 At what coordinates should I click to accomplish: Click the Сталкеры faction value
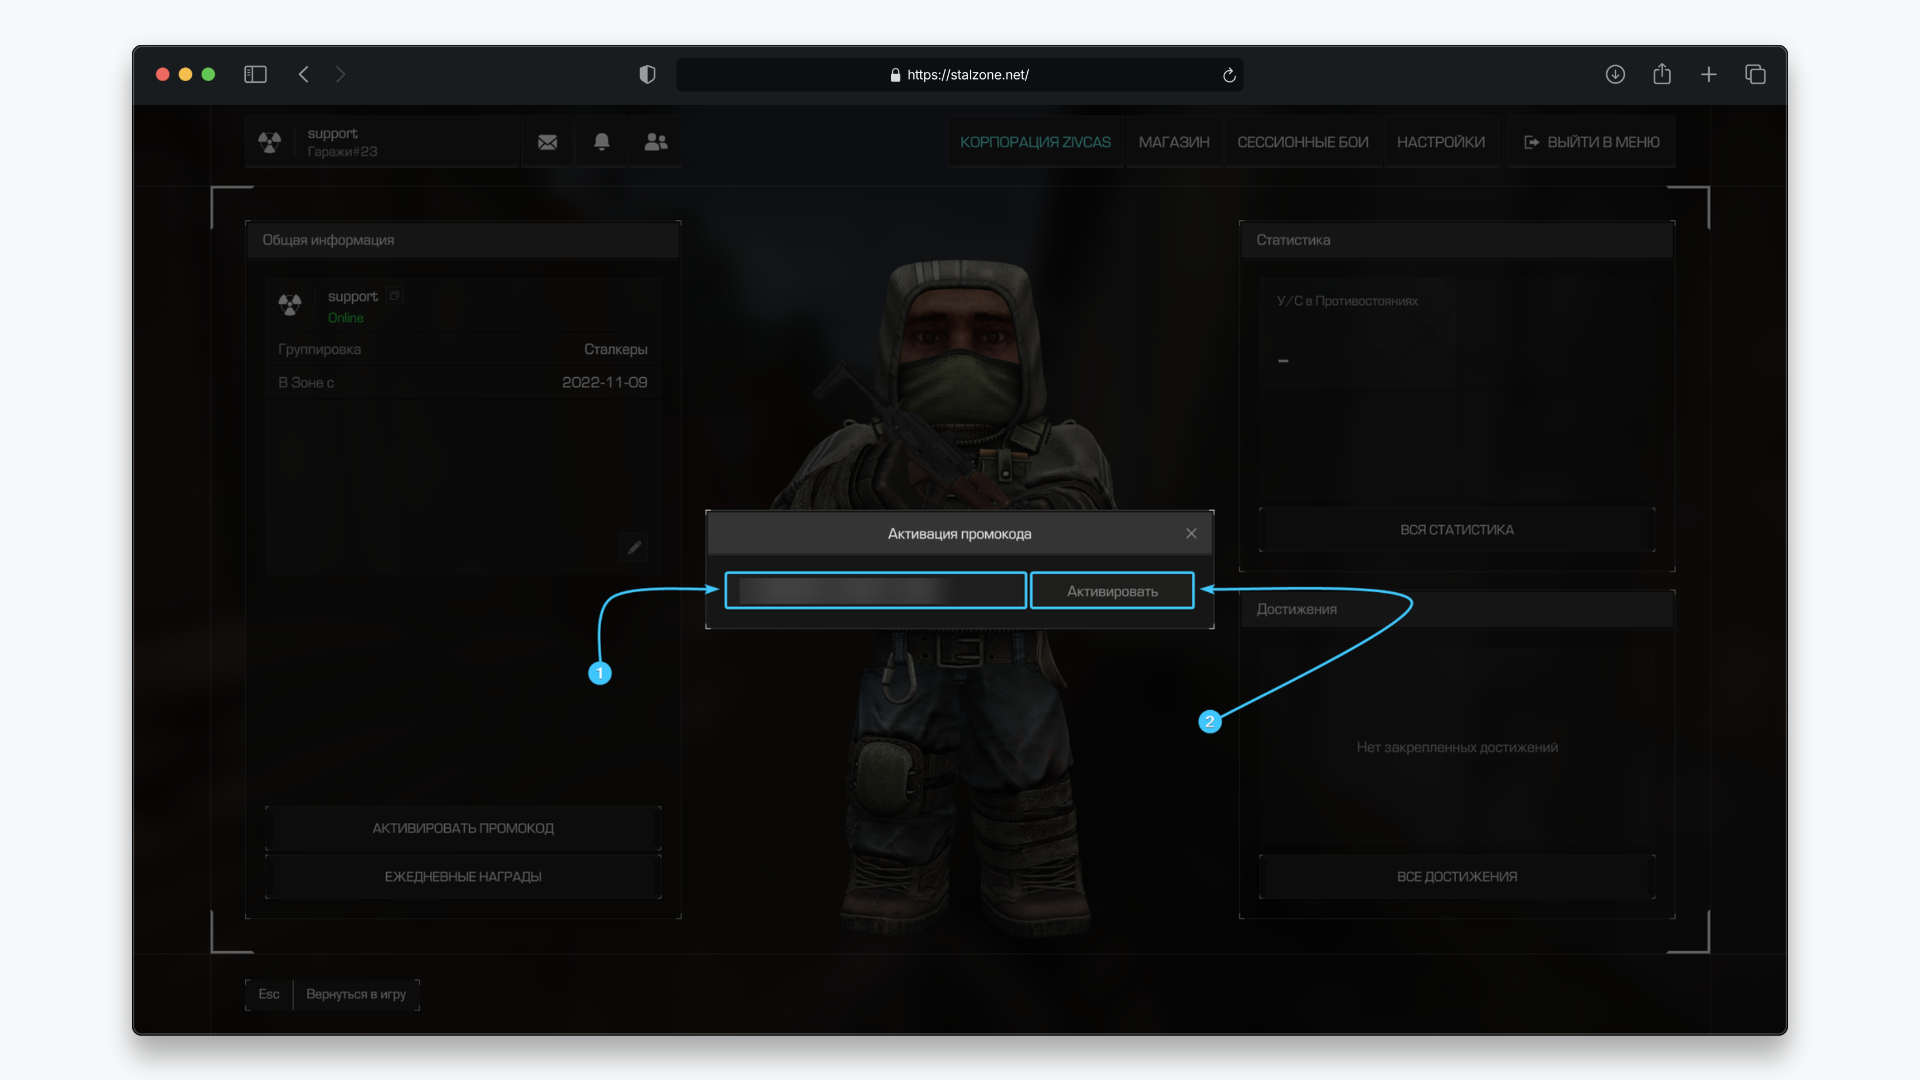[616, 349]
